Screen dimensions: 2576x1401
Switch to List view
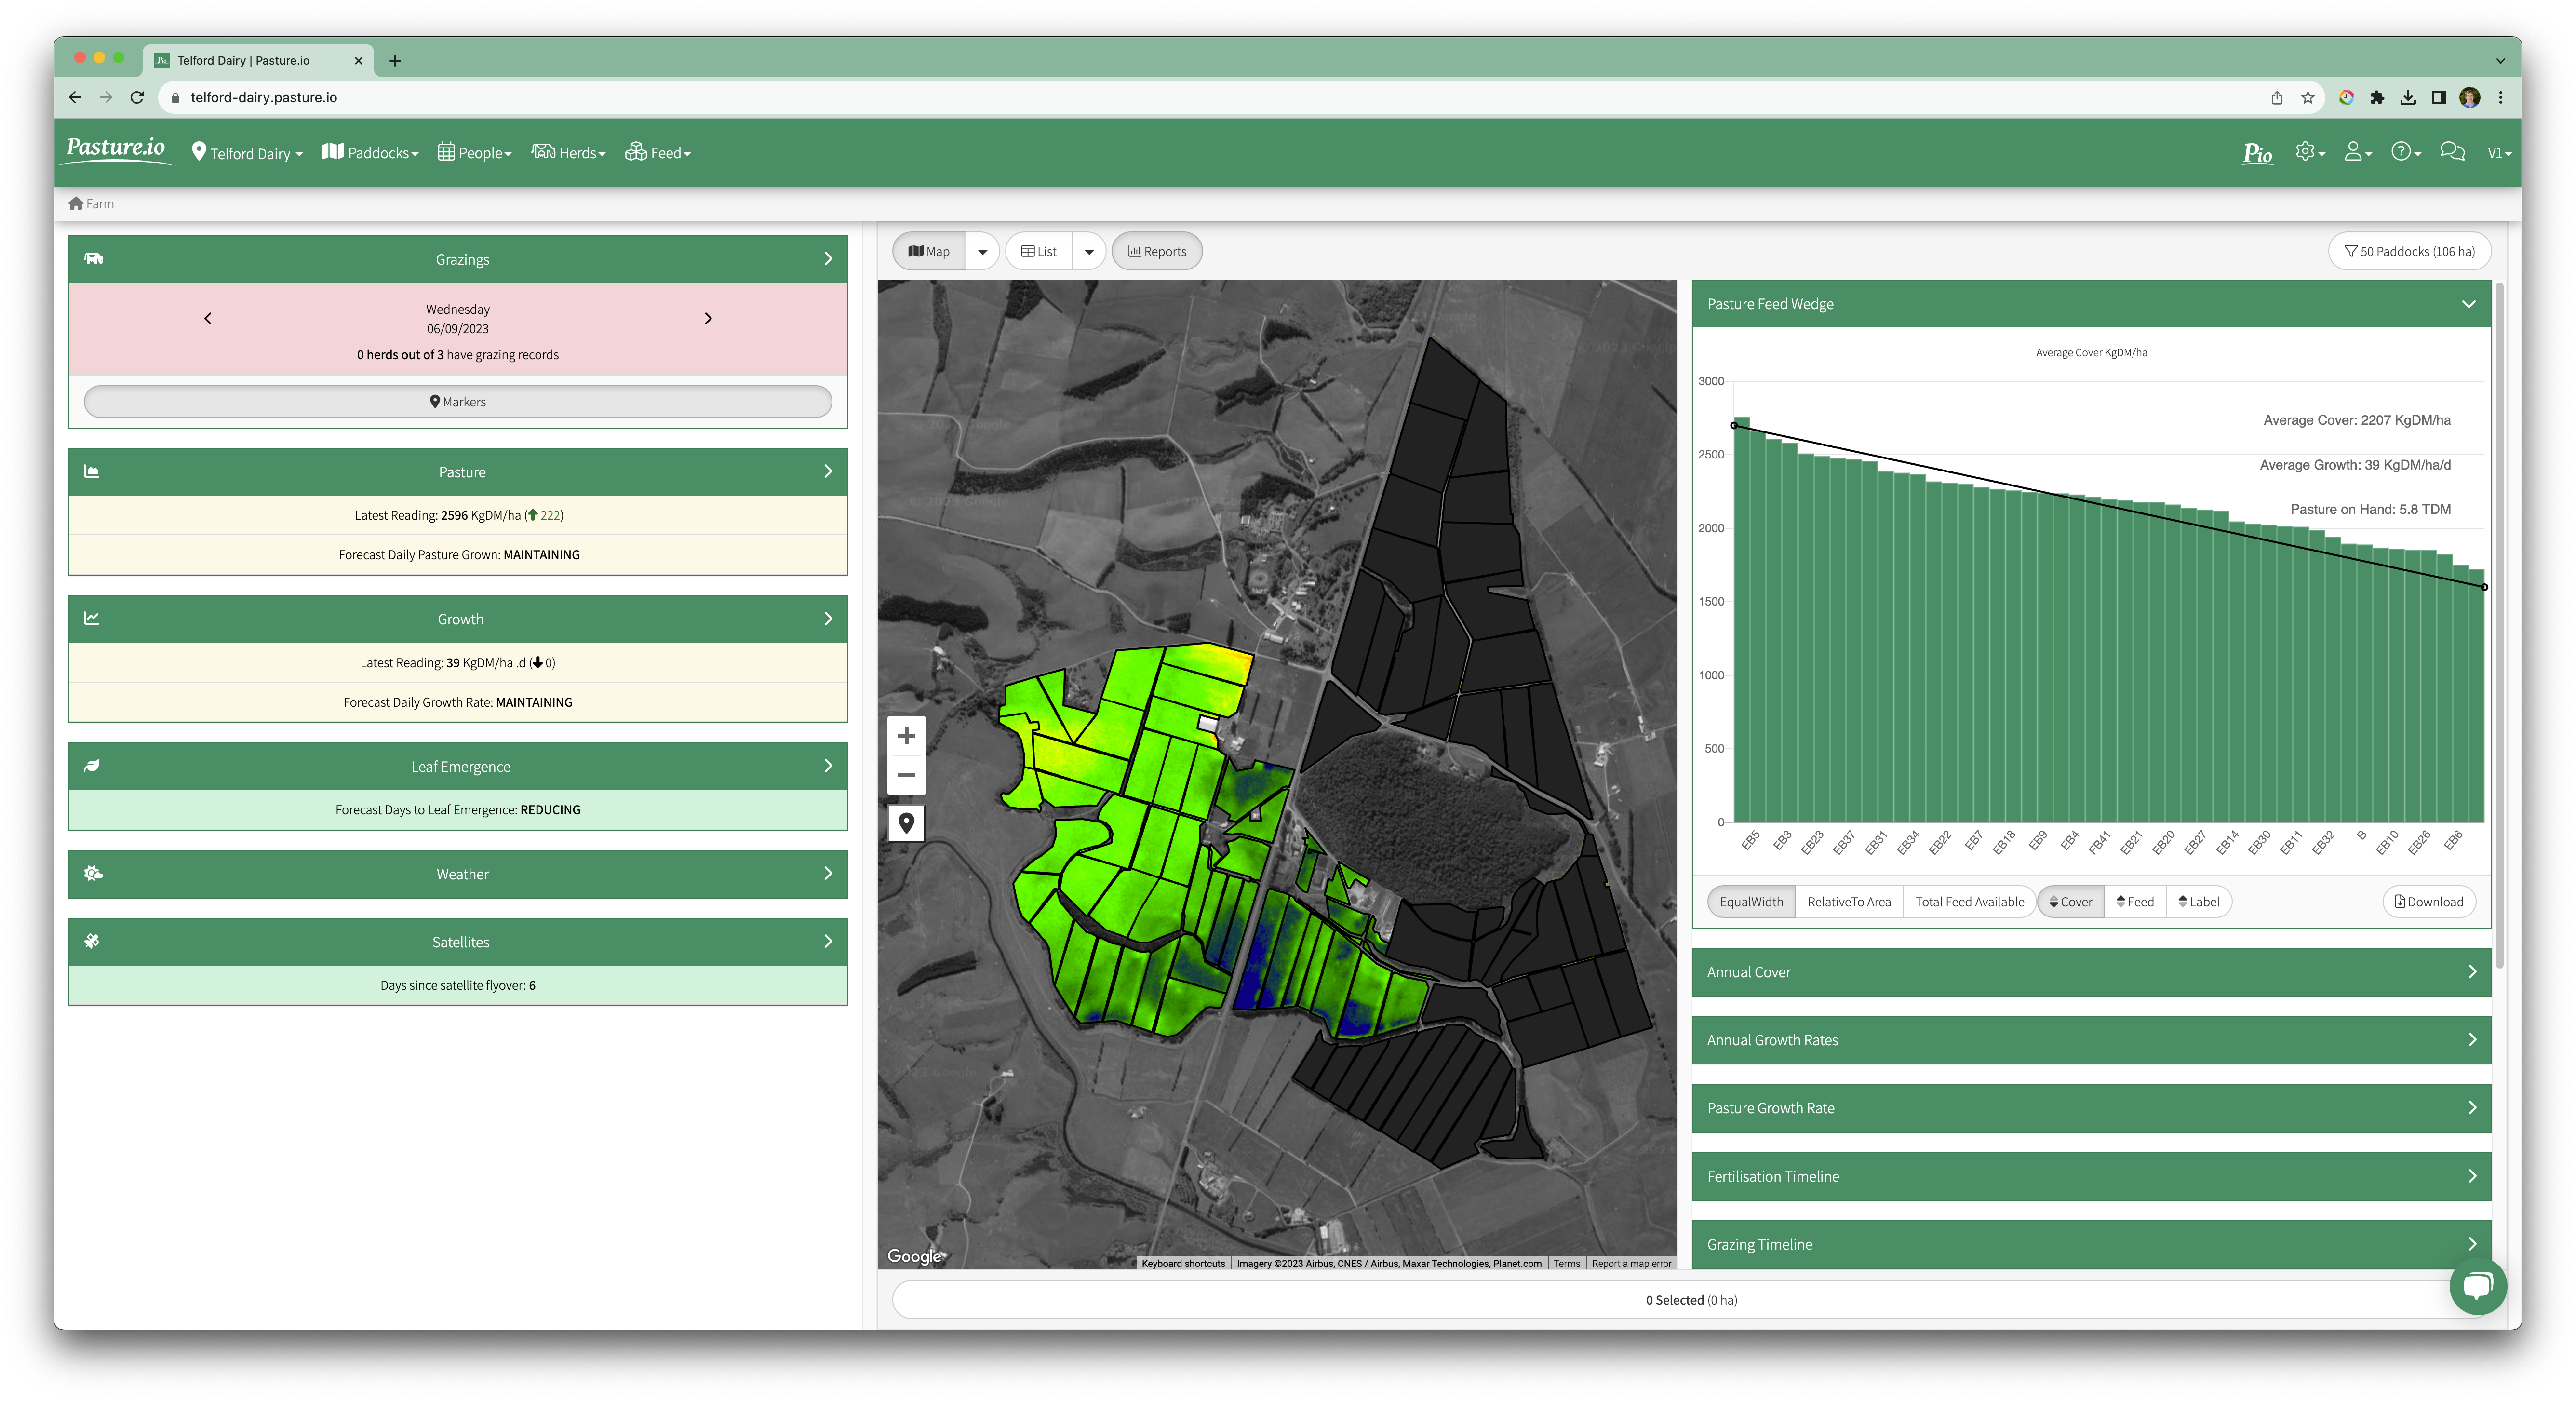coord(1039,251)
